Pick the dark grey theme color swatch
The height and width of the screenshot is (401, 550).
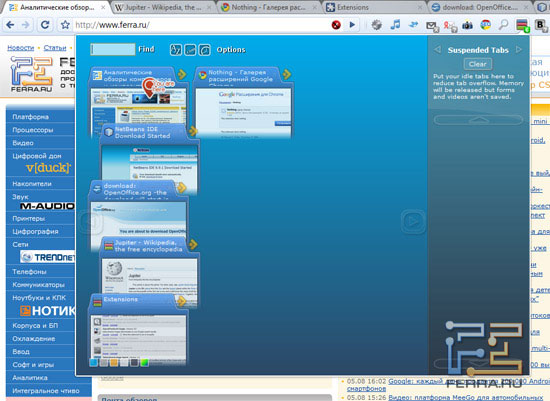point(134,362)
